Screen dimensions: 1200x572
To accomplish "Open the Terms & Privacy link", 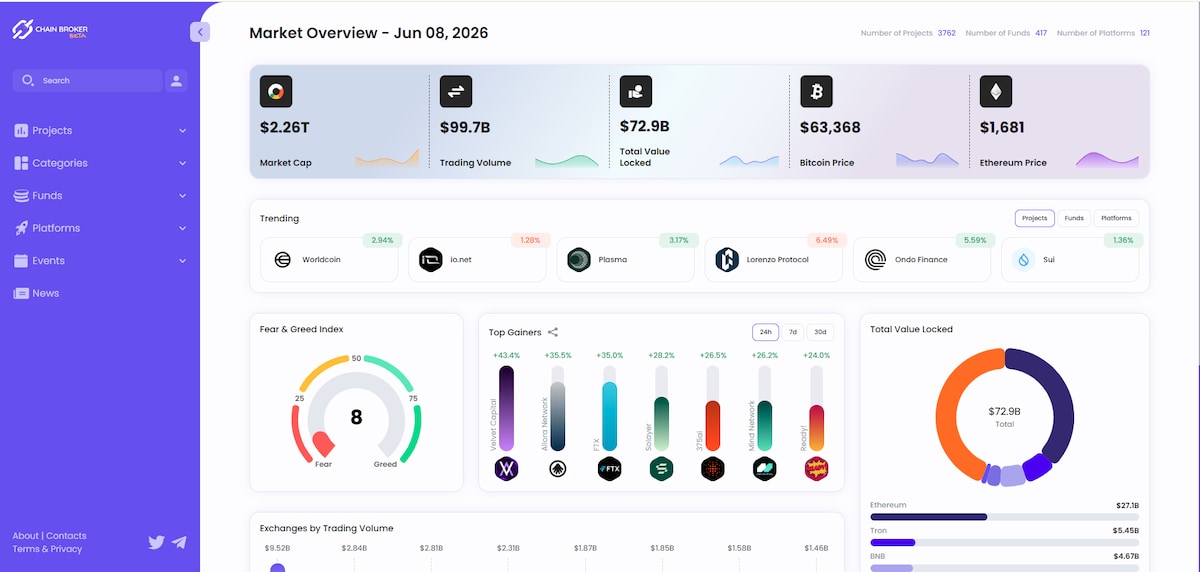I will click(x=47, y=549).
